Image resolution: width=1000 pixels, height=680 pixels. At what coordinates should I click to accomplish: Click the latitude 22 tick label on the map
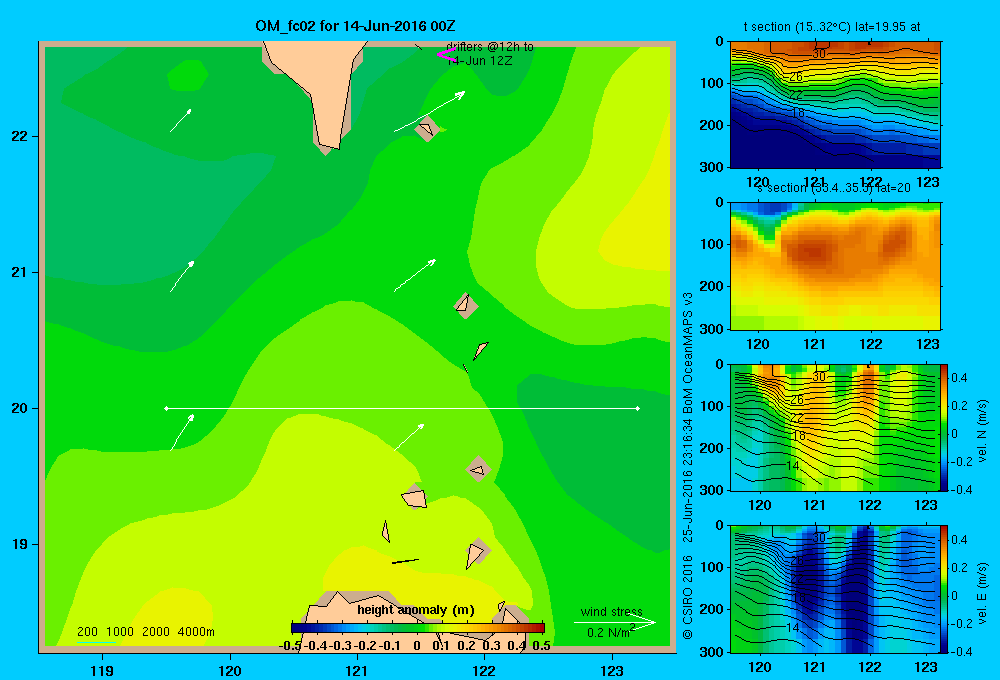pyautogui.click(x=20, y=136)
